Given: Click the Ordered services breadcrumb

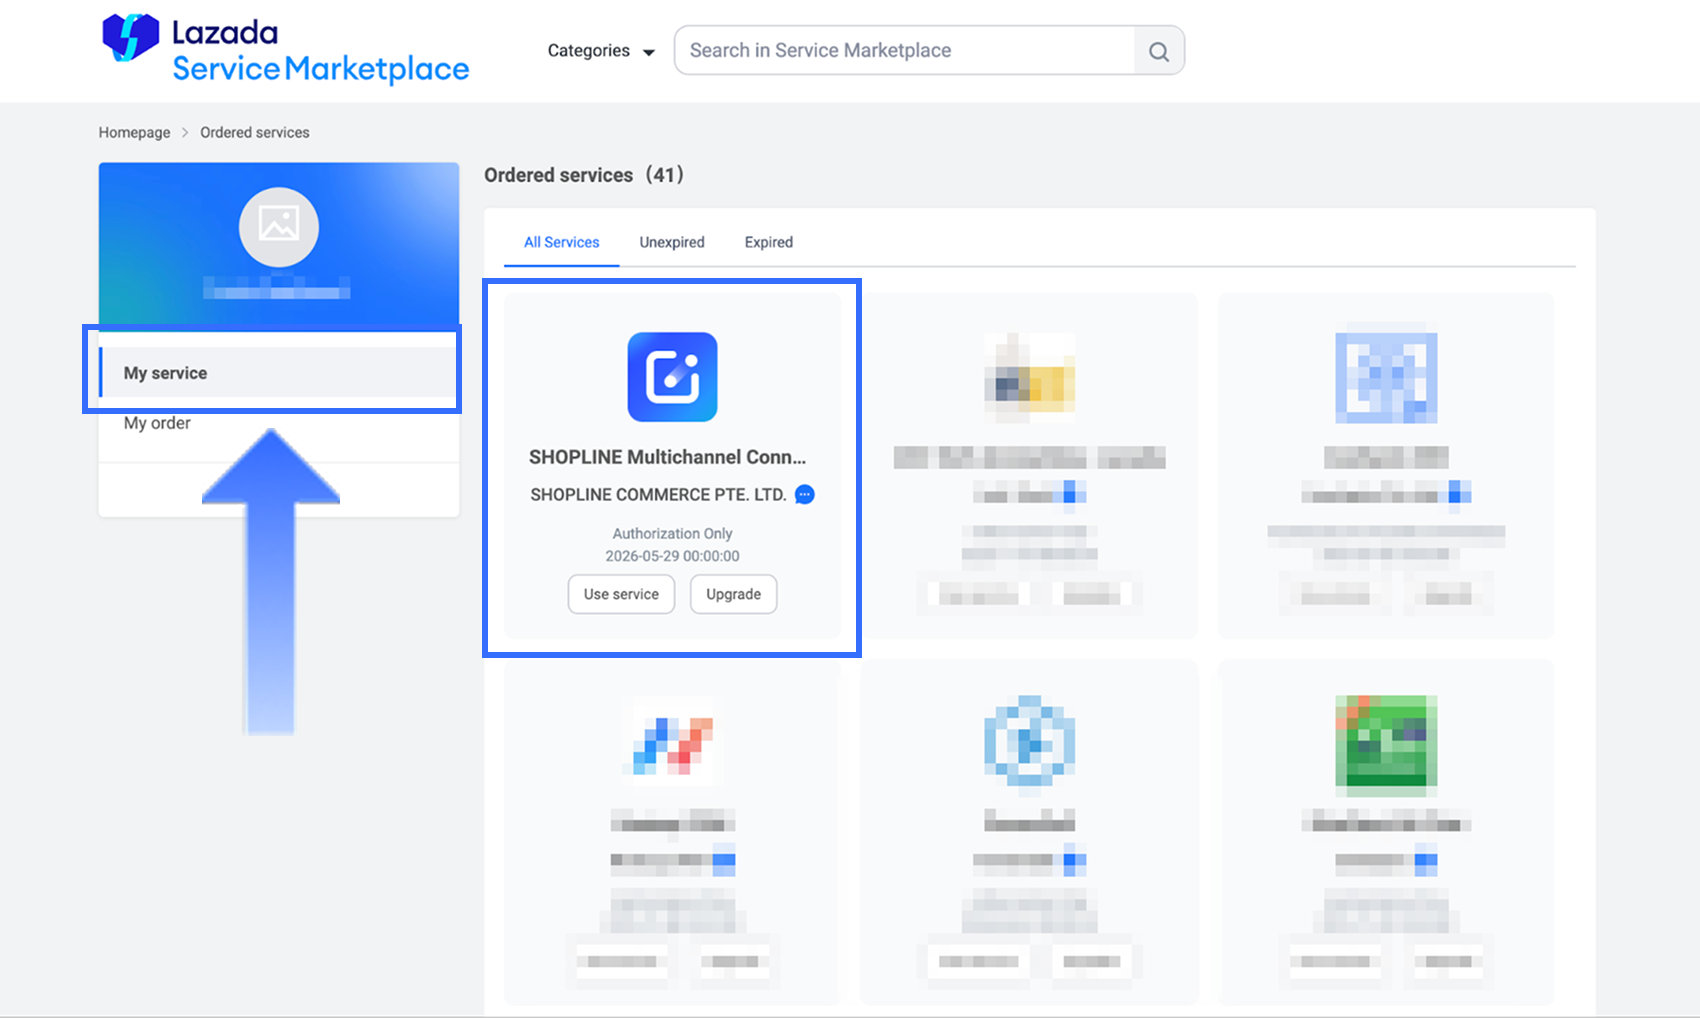Looking at the screenshot, I should [255, 132].
